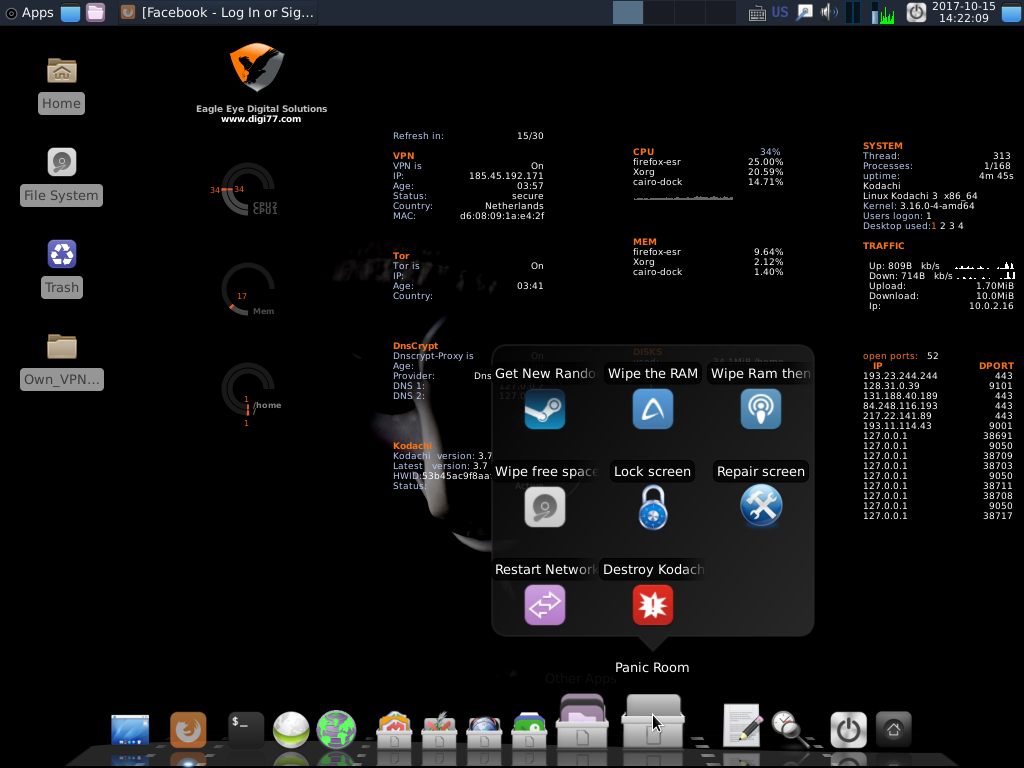Open the File System desktop icon
The height and width of the screenshot is (768, 1024).
tap(61, 162)
